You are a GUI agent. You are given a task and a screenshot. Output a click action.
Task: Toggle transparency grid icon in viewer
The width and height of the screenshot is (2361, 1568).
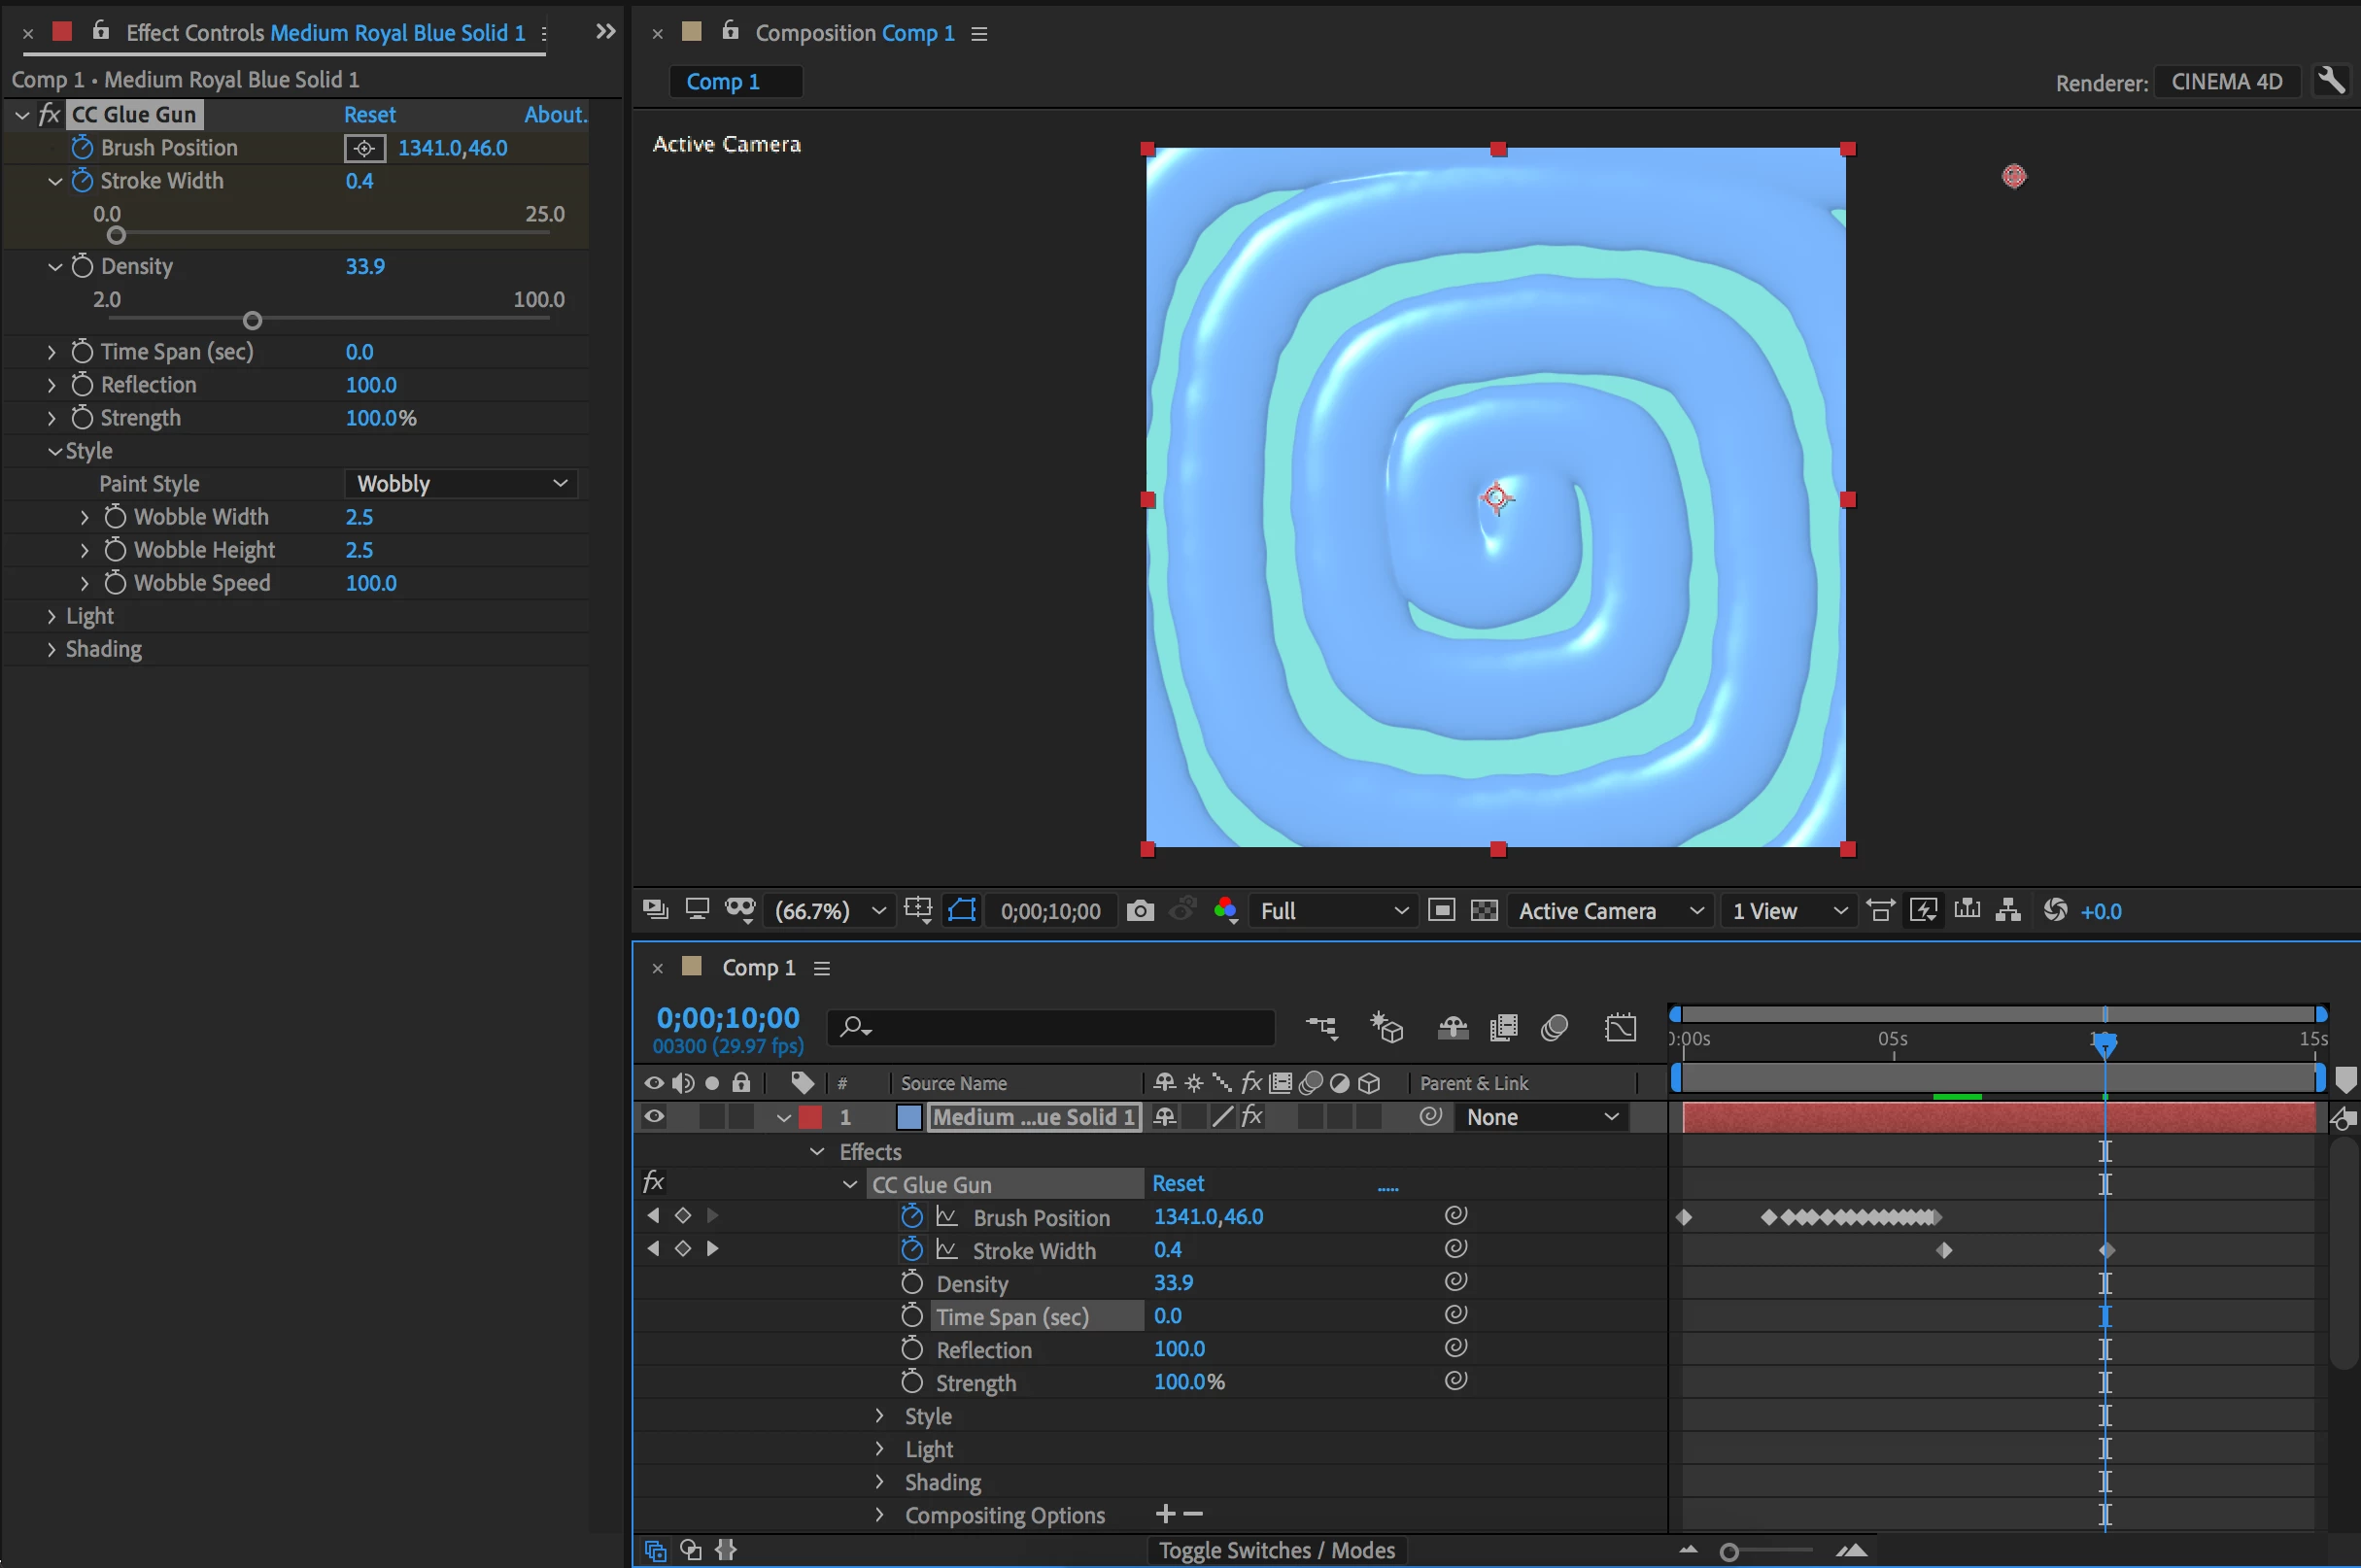click(x=1484, y=911)
